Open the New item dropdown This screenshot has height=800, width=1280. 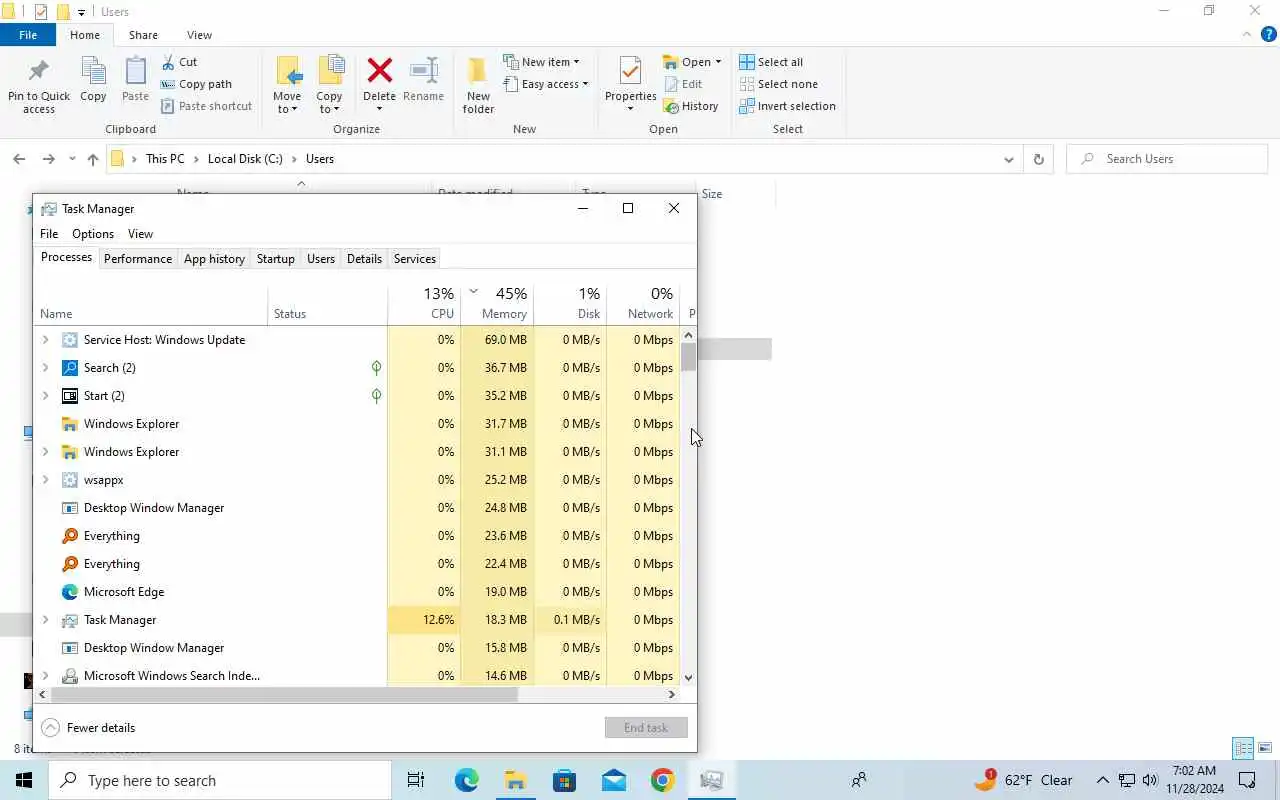541,62
